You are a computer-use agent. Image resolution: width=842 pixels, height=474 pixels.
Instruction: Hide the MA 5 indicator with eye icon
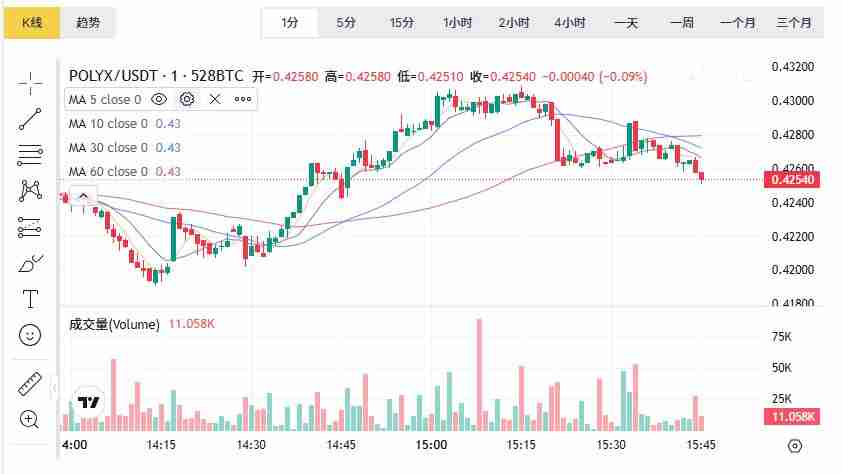pyautogui.click(x=159, y=99)
